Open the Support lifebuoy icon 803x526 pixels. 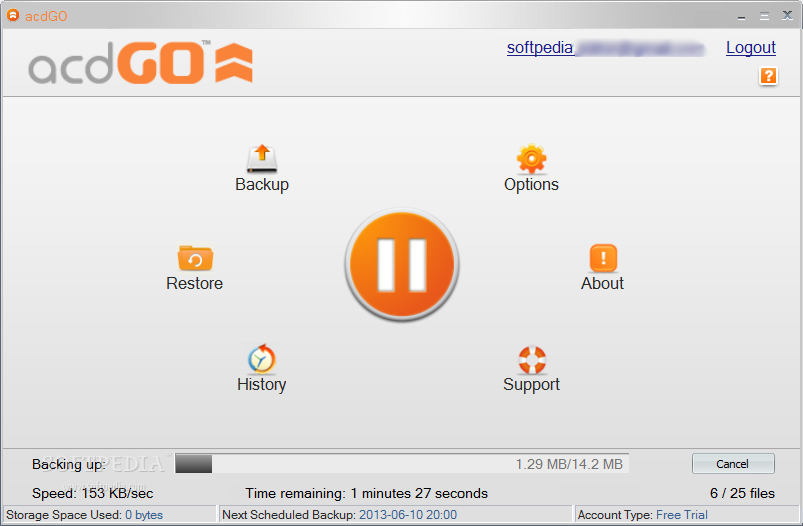point(532,360)
